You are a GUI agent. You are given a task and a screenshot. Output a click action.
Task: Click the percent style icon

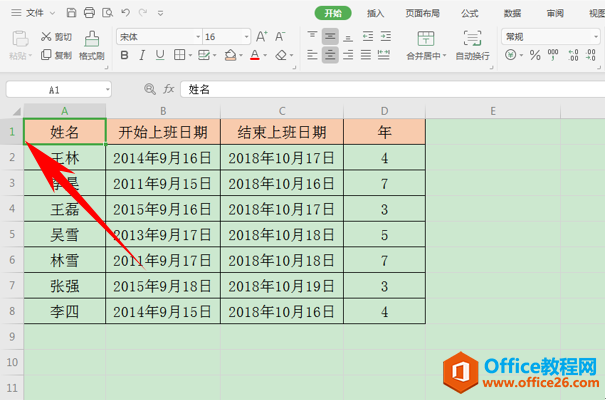click(x=535, y=55)
